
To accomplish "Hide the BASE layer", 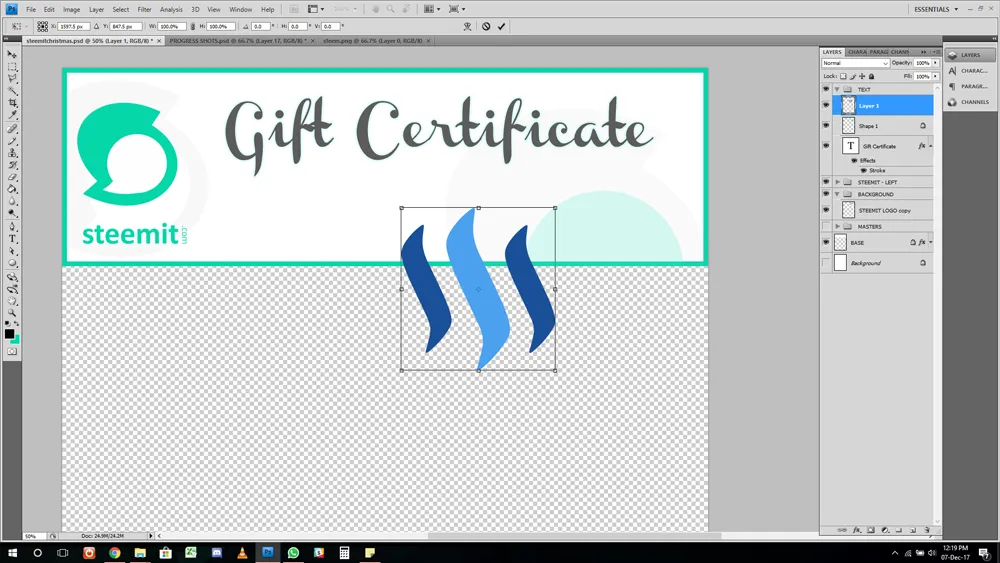I will 826,242.
